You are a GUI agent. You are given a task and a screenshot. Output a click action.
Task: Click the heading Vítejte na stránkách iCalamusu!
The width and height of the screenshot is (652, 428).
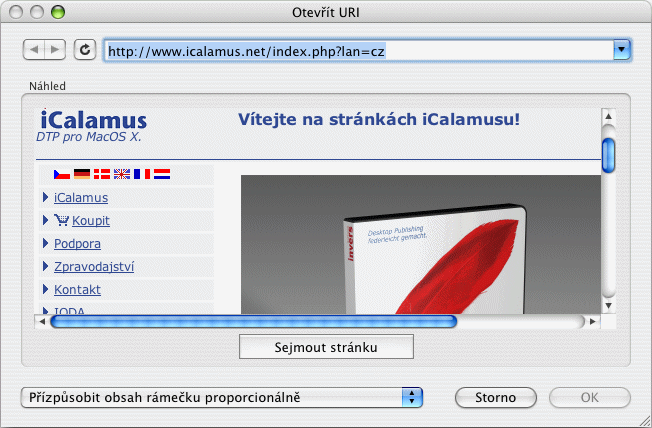point(379,119)
